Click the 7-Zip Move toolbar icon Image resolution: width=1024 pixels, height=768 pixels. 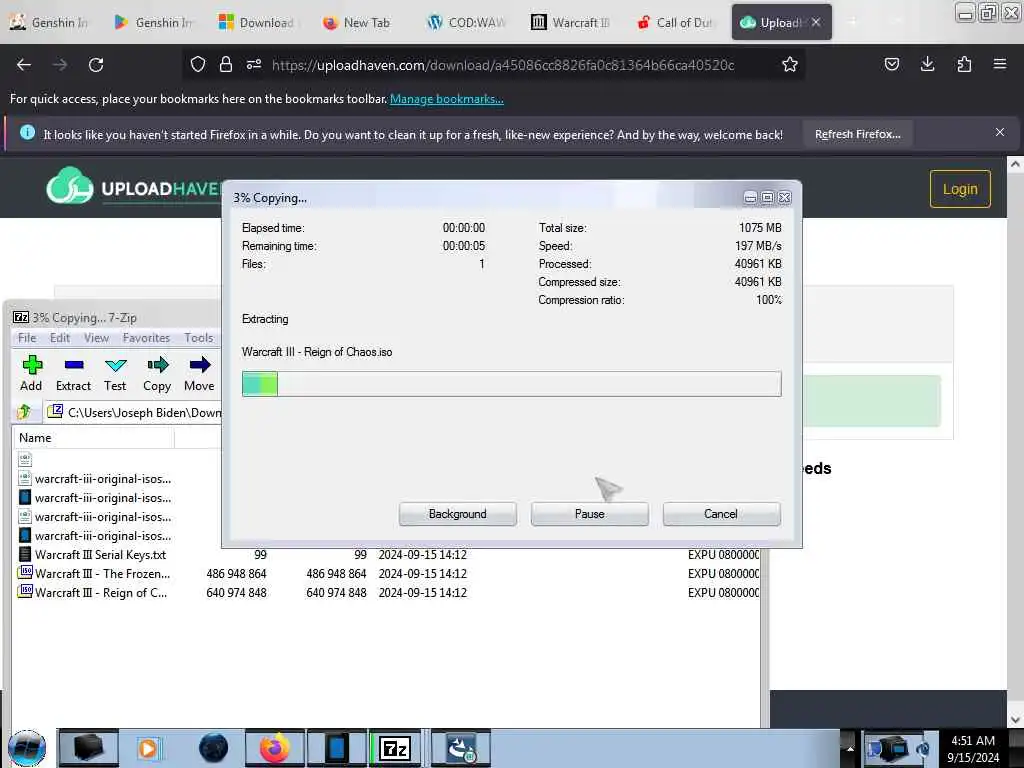(199, 374)
